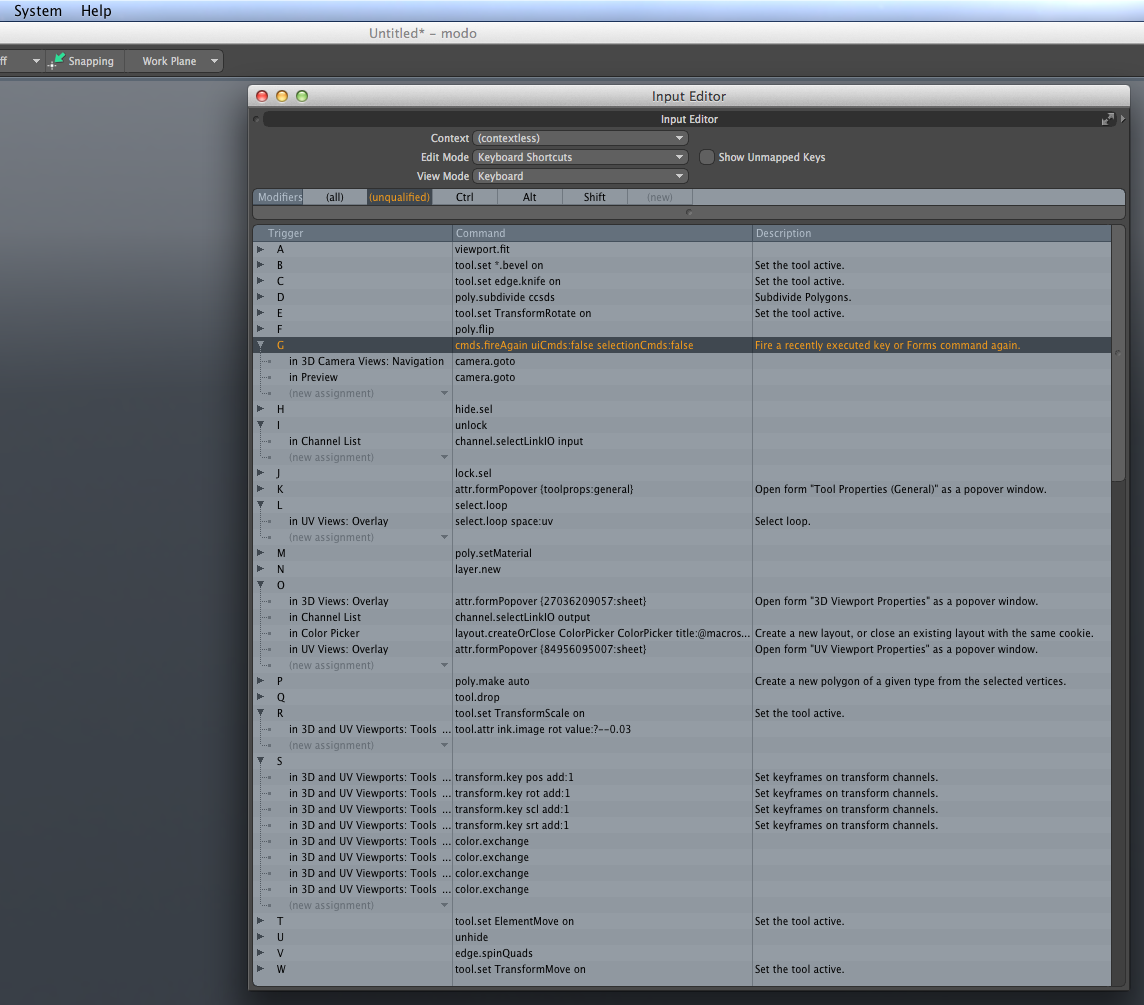The image size is (1144, 1005).
Task: Open the Edit Mode Keyboard Shortcuts dropdown
Action: [x=580, y=157]
